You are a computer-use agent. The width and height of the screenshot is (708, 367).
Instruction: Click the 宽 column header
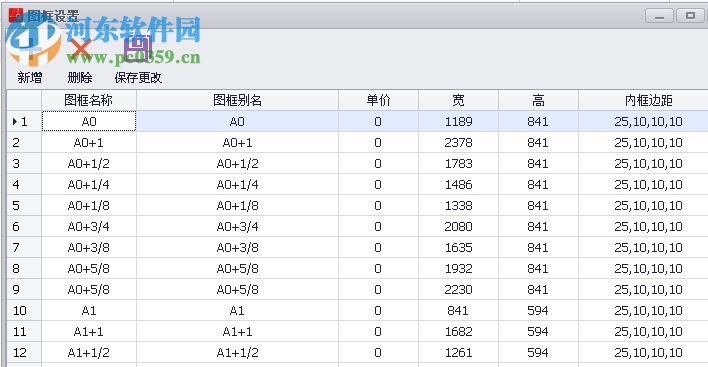click(x=458, y=100)
